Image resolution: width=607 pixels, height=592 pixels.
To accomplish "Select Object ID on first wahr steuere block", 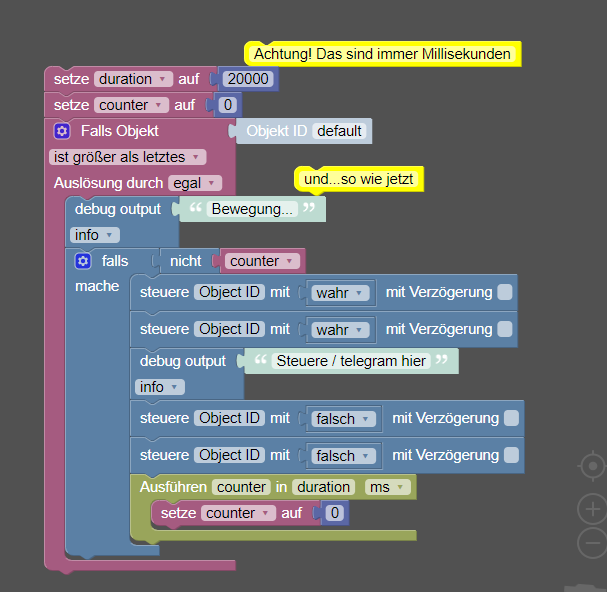I will (x=229, y=292).
